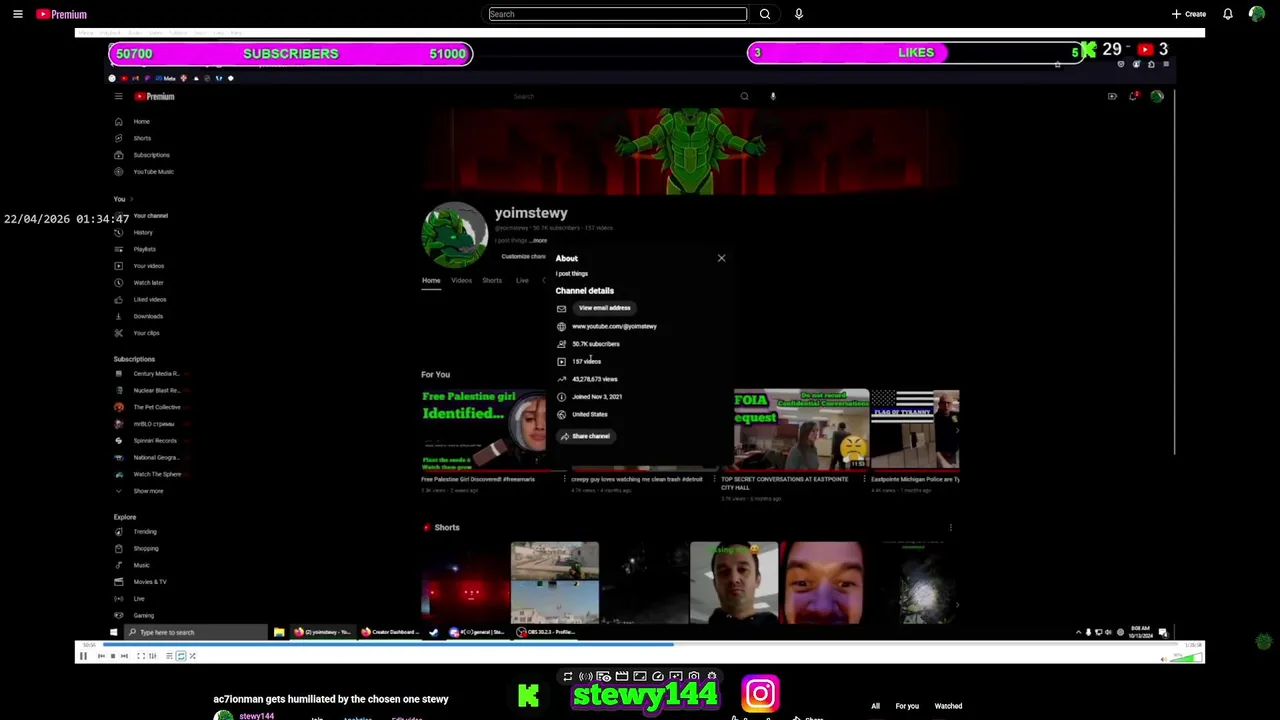Viewport: 1280px width, 720px height.
Task: Open the outer YouTube hamburger menu
Action: [x=17, y=14]
